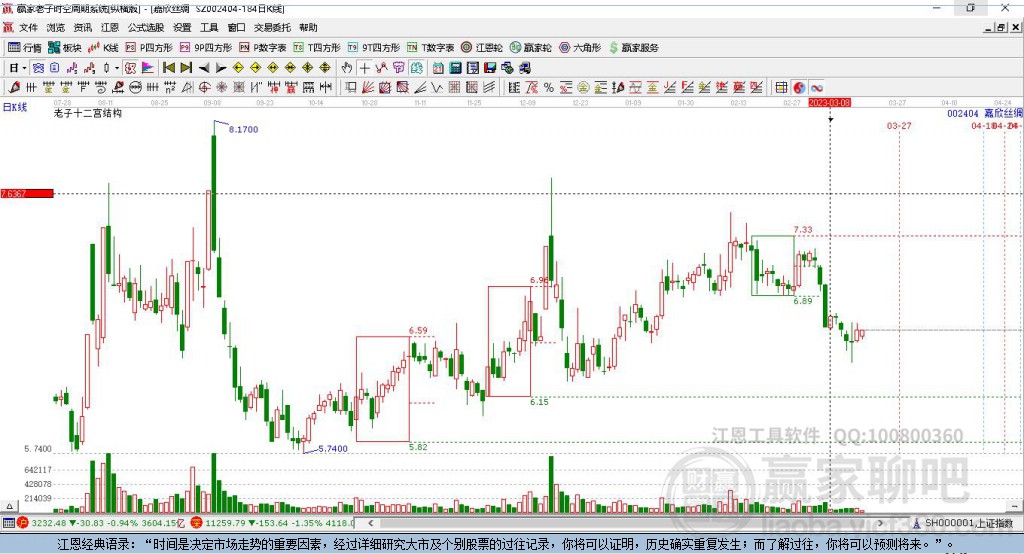The width and height of the screenshot is (1024, 554).
Task: Open the T数字表 tool
Action: (430, 48)
